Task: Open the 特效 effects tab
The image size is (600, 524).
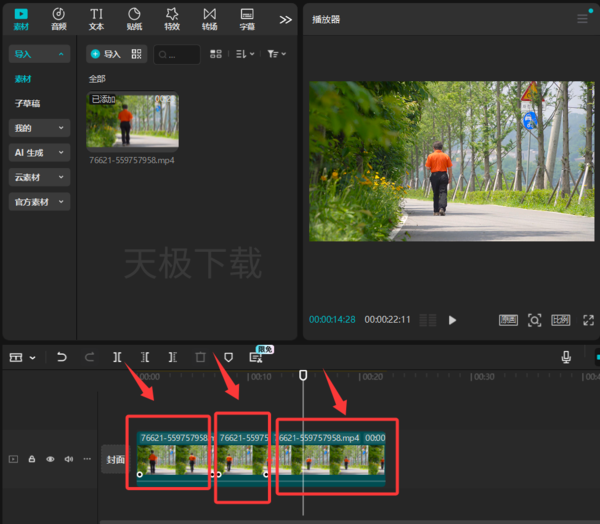Action: (172, 19)
